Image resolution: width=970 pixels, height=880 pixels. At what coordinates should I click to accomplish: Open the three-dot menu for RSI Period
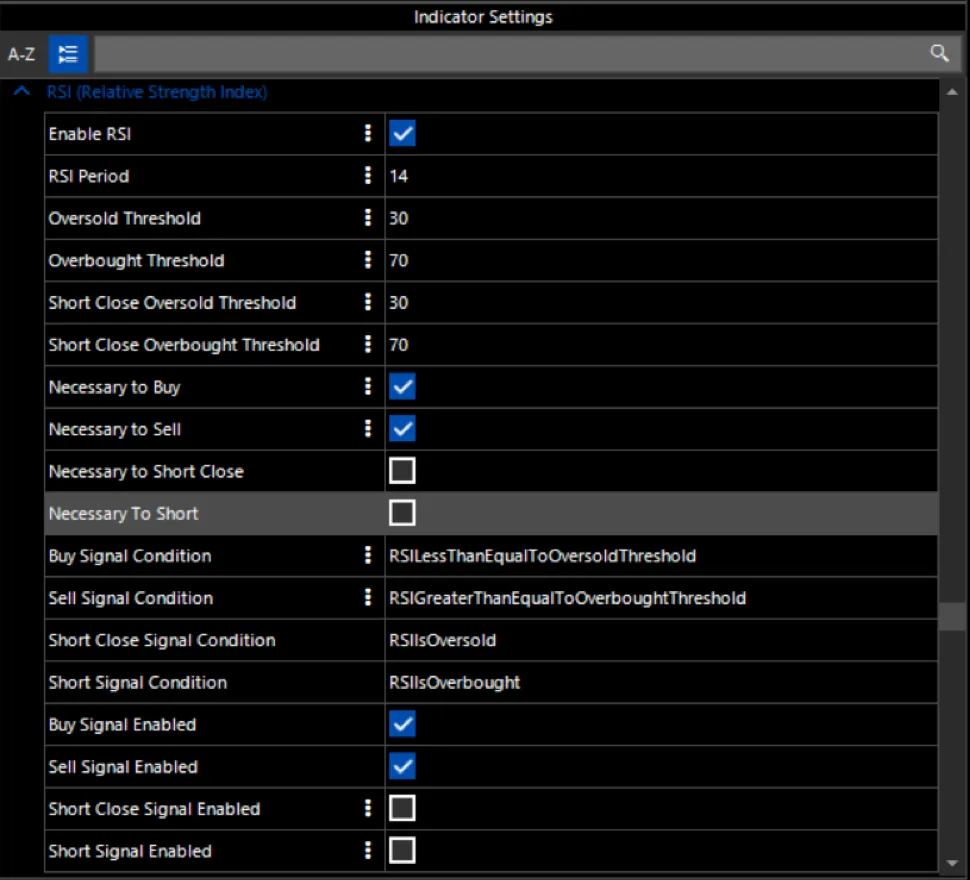368,176
